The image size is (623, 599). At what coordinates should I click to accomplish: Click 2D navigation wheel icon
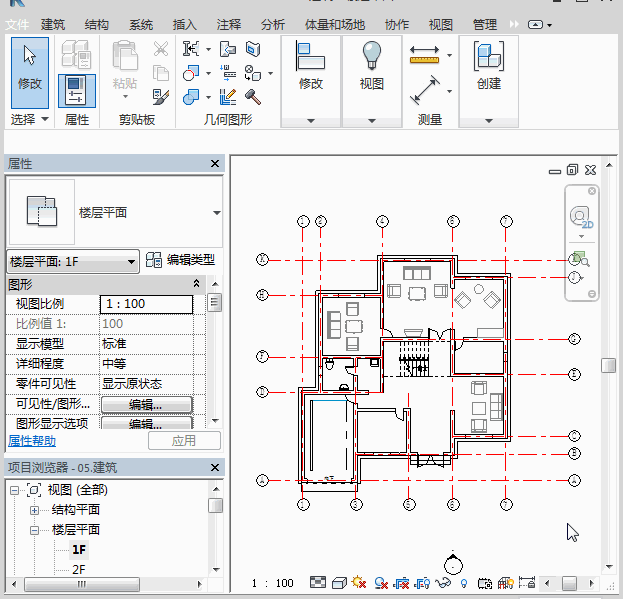point(579,217)
